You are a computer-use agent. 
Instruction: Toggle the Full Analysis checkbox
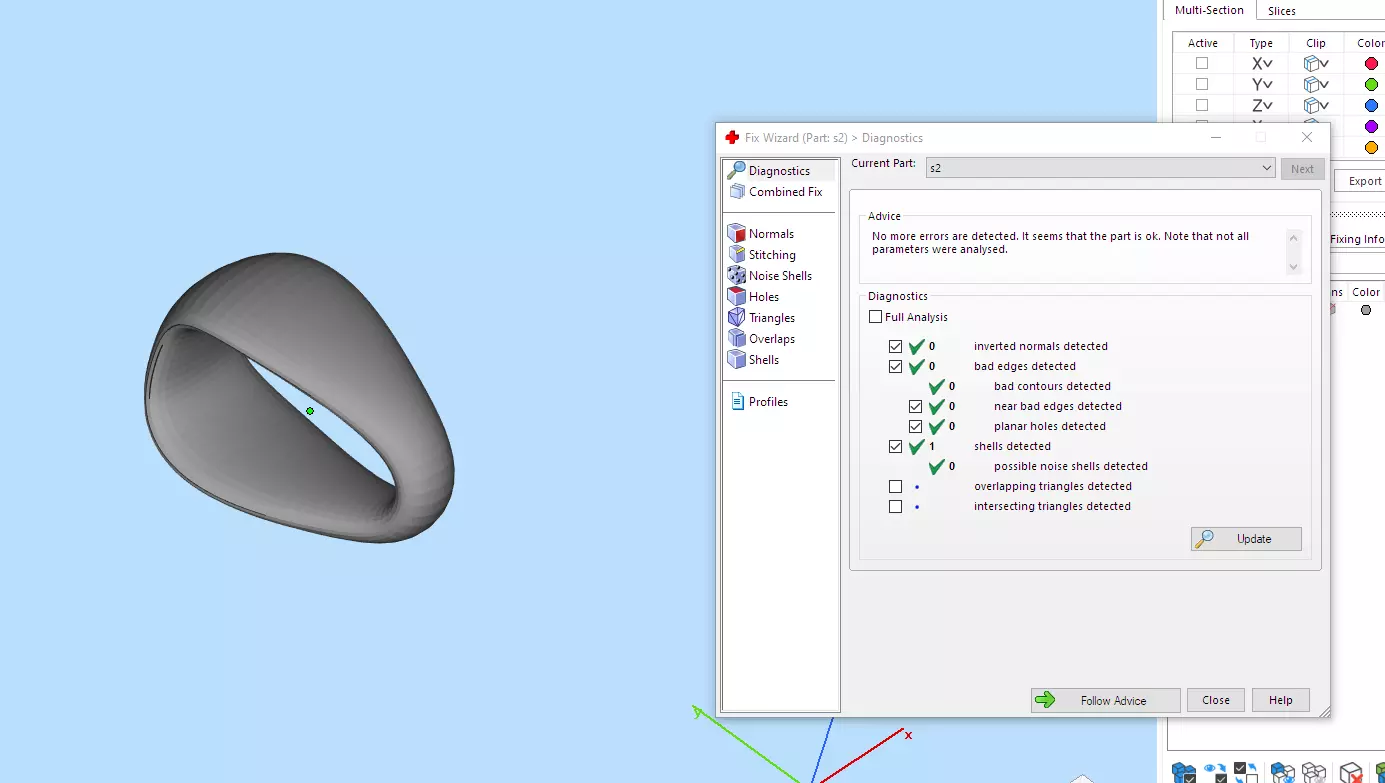pos(876,317)
